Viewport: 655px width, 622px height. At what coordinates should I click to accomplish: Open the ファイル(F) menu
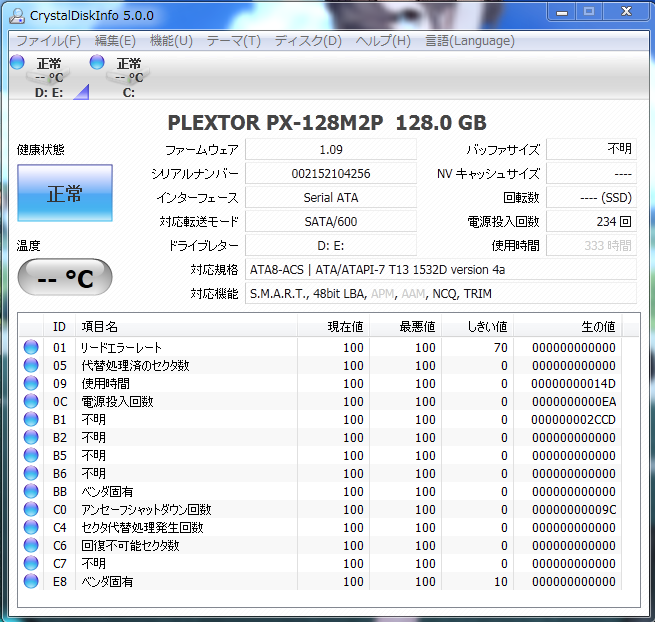point(48,41)
